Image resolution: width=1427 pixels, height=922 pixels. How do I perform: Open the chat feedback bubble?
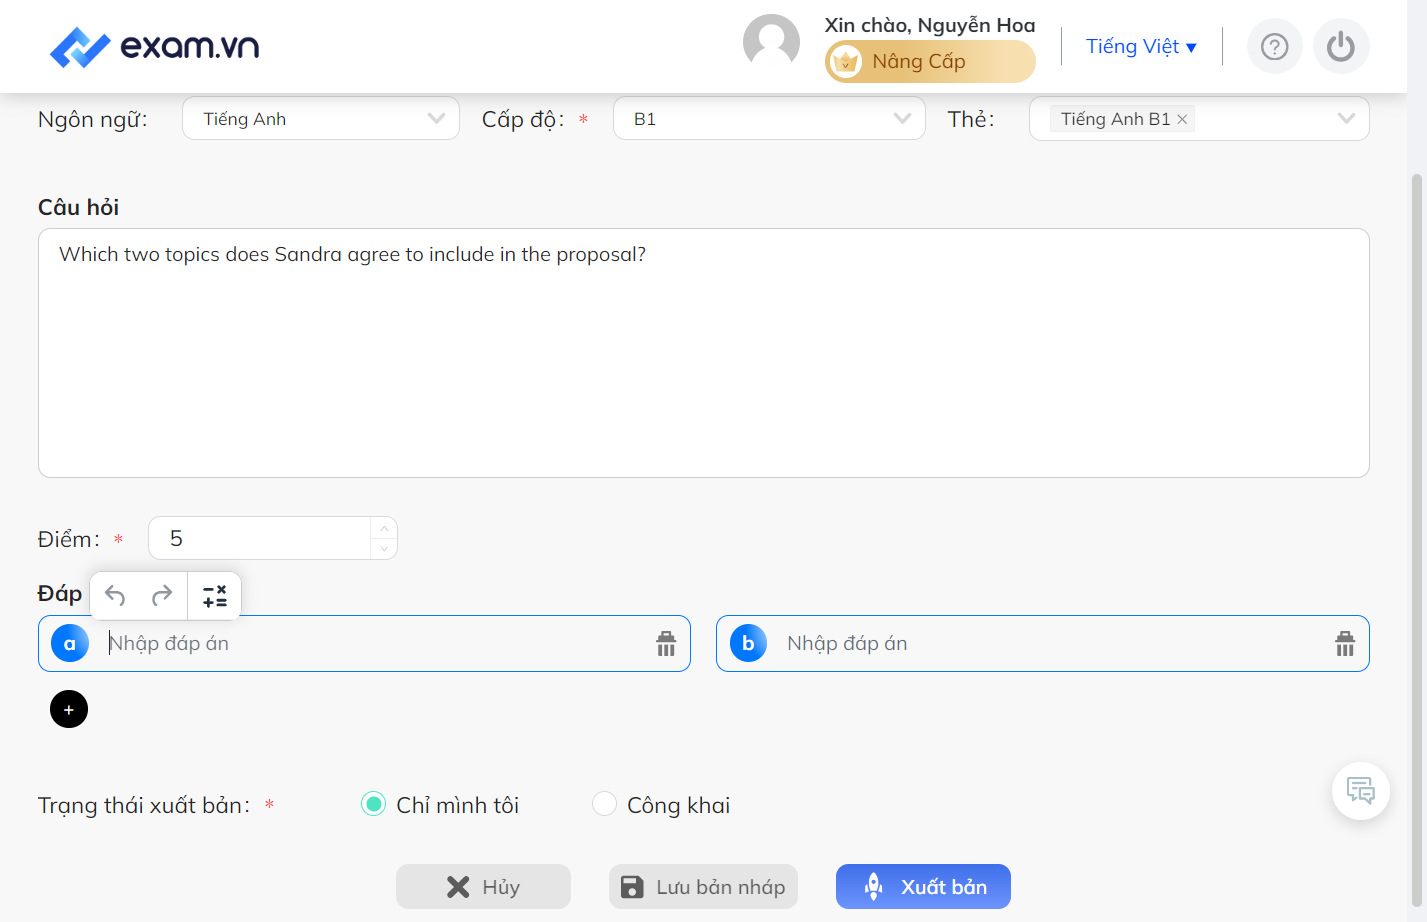tap(1361, 791)
